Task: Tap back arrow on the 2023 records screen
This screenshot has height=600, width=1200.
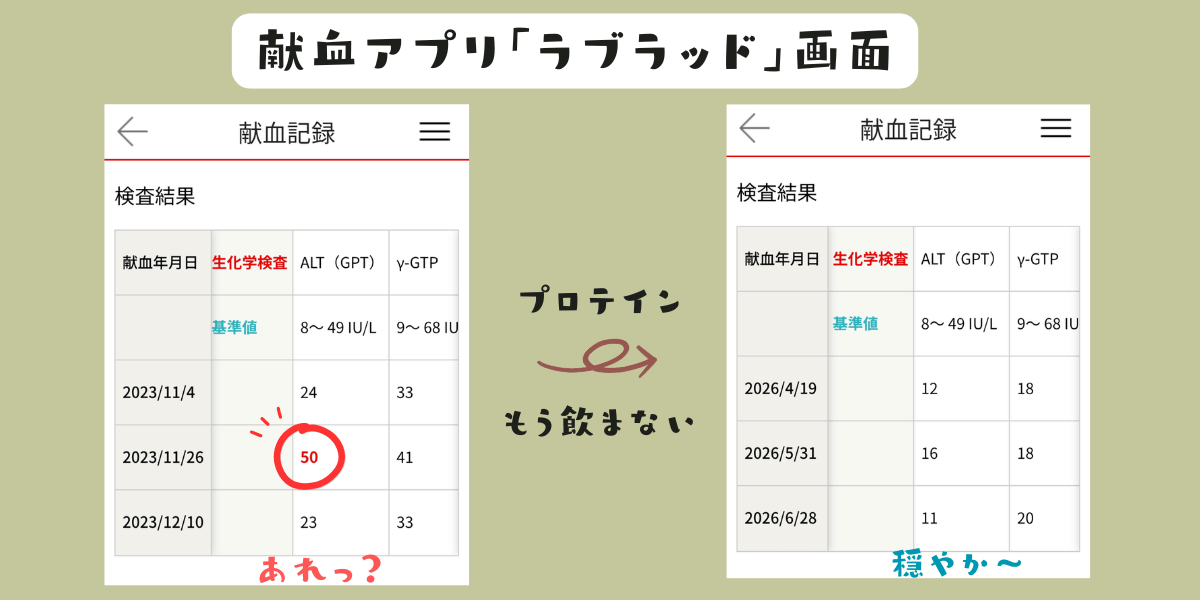Action: (133, 131)
